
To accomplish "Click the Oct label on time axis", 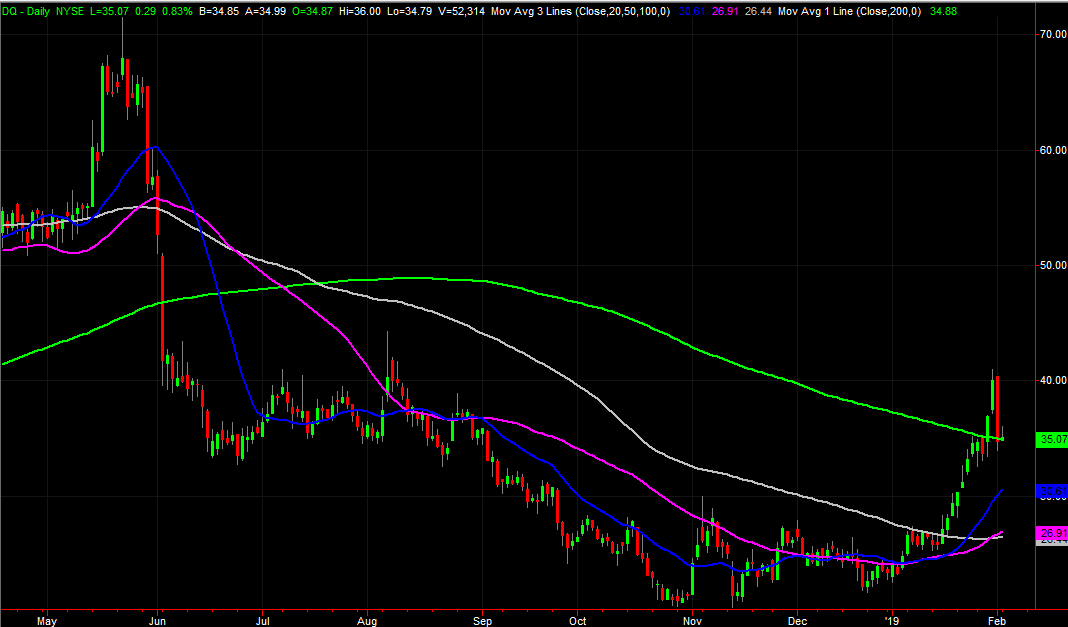I will click(x=577, y=618).
